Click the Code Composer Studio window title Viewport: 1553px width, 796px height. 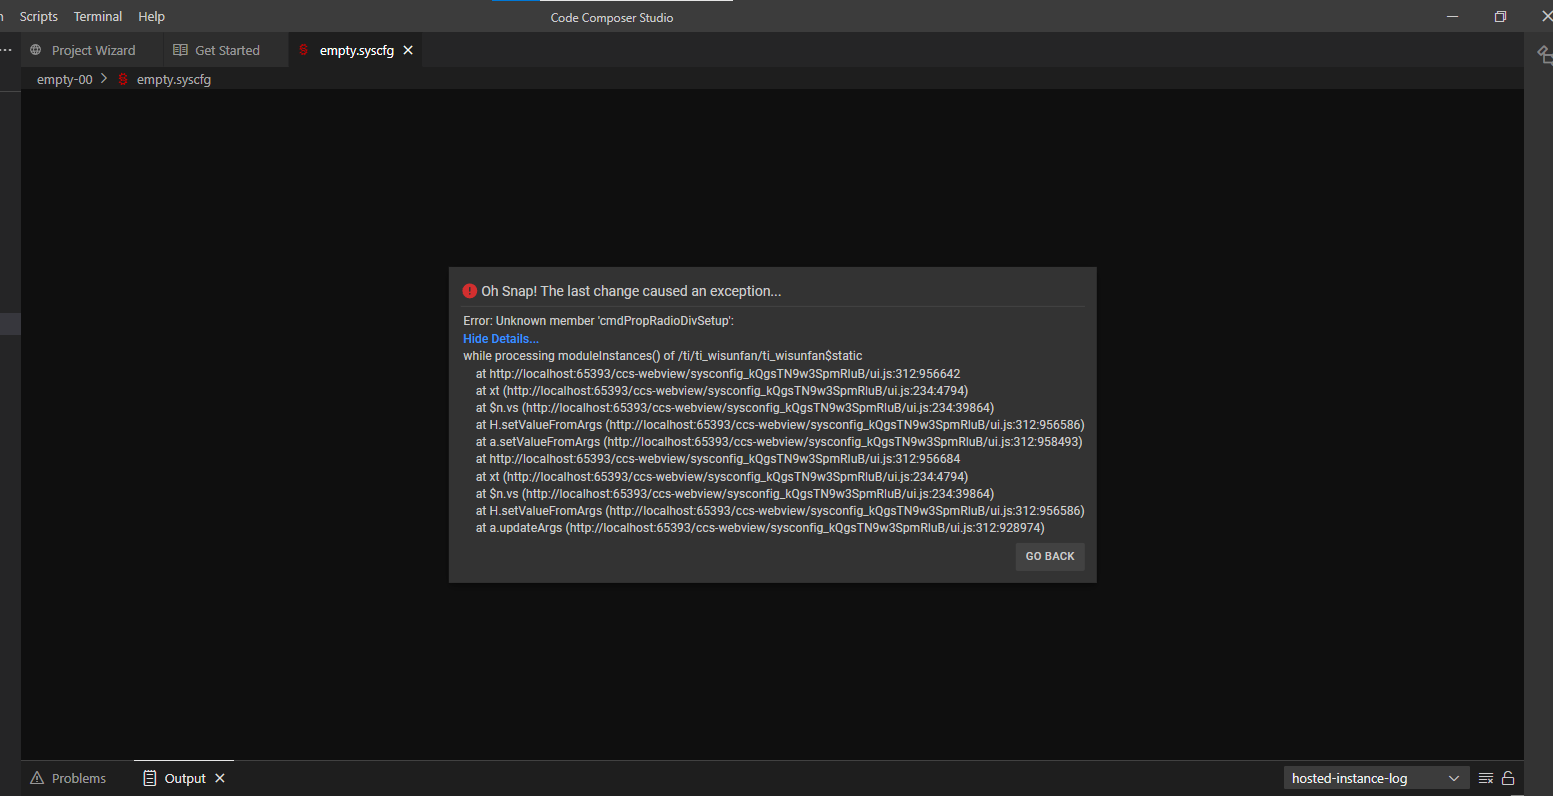(612, 18)
